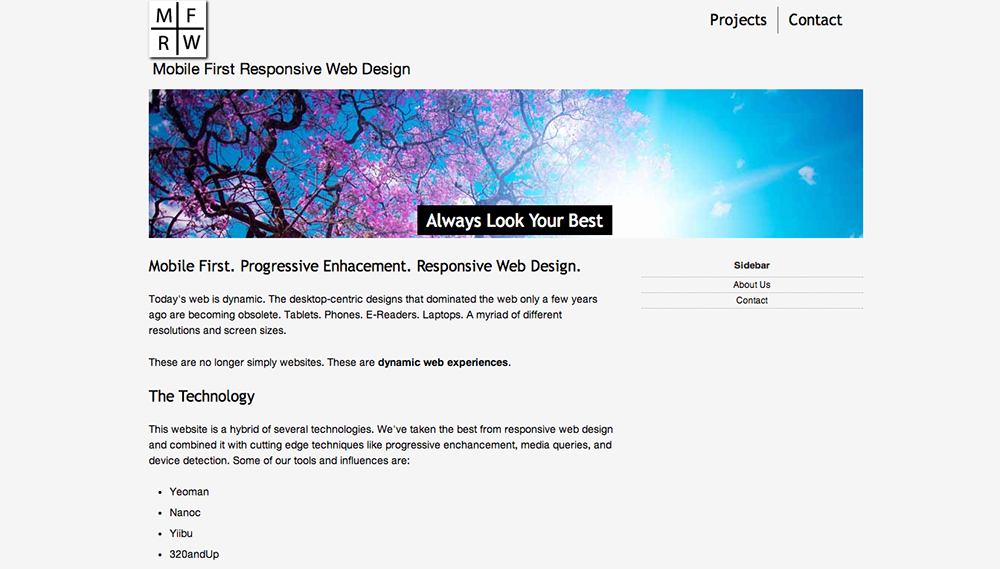Click the 320andUp list item
Image resolution: width=1000 pixels, height=569 pixels.
(194, 554)
